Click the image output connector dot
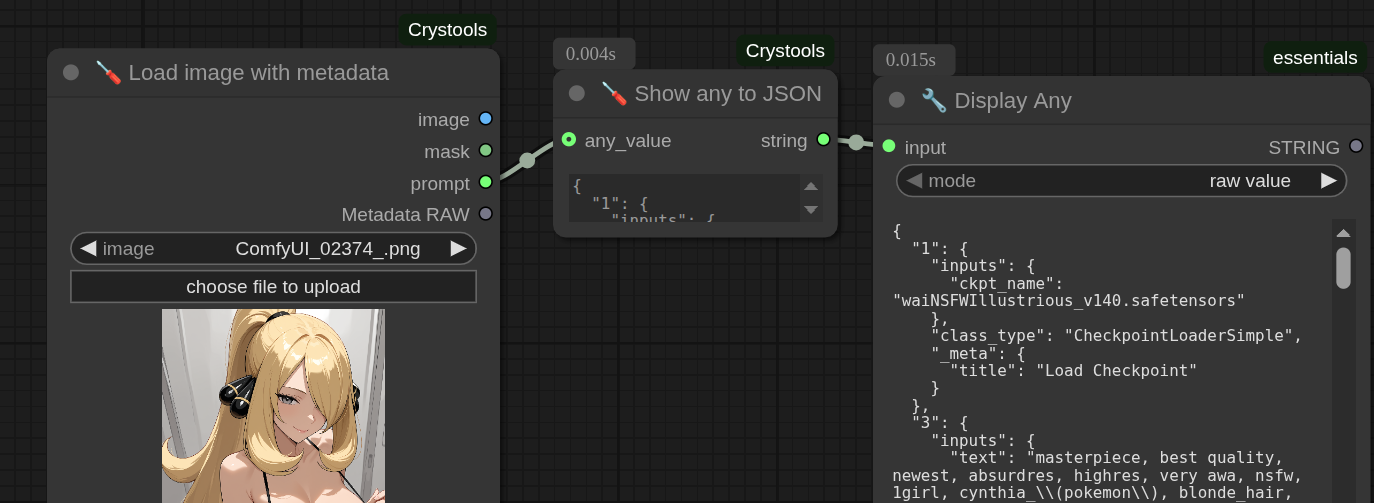 (x=486, y=119)
